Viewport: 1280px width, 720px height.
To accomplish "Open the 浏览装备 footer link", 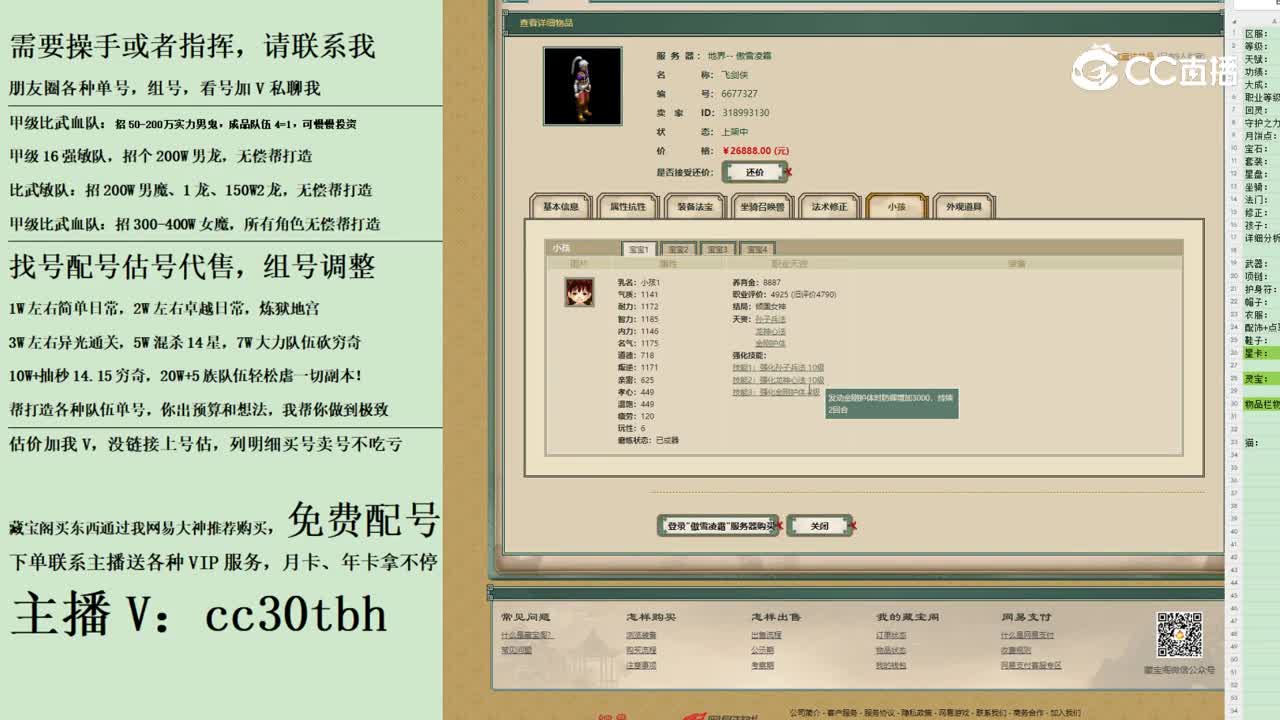I will pos(642,635).
